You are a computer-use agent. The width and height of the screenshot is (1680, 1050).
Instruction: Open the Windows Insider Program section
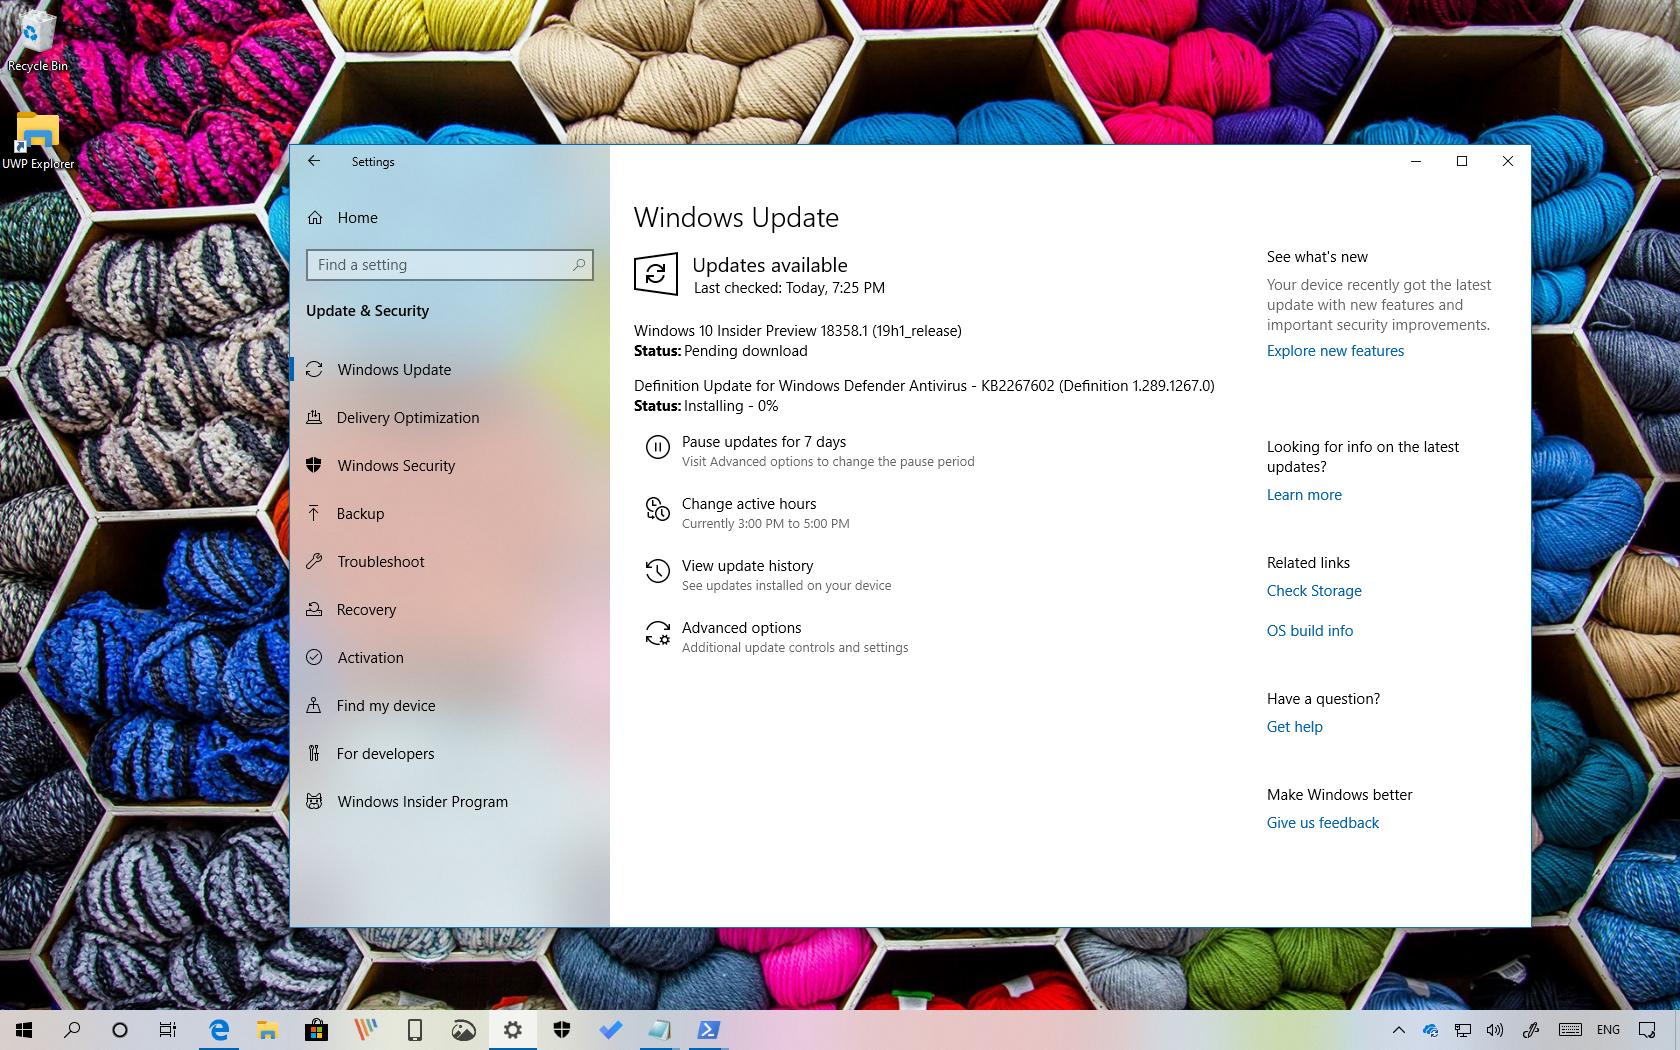point(422,801)
